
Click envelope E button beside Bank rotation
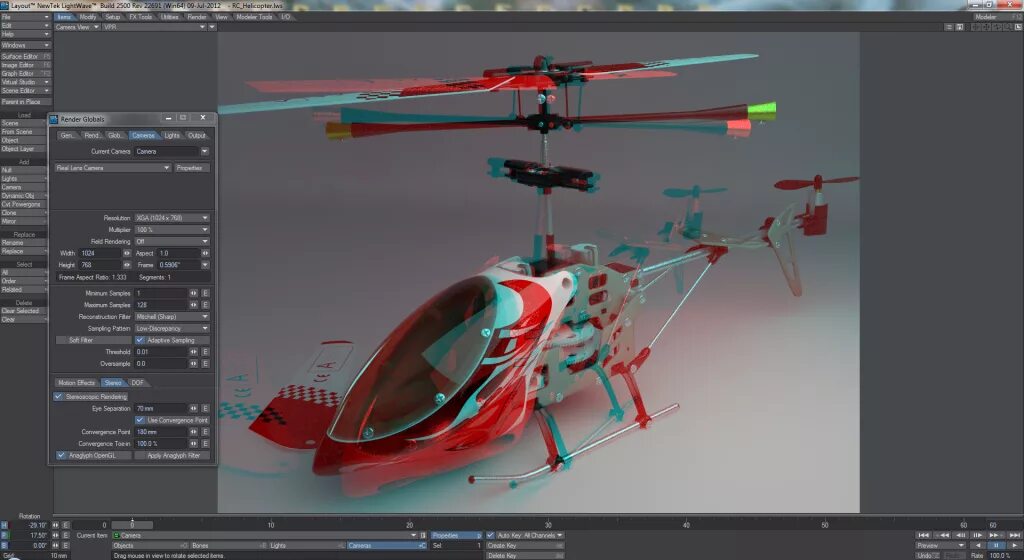tap(65, 546)
